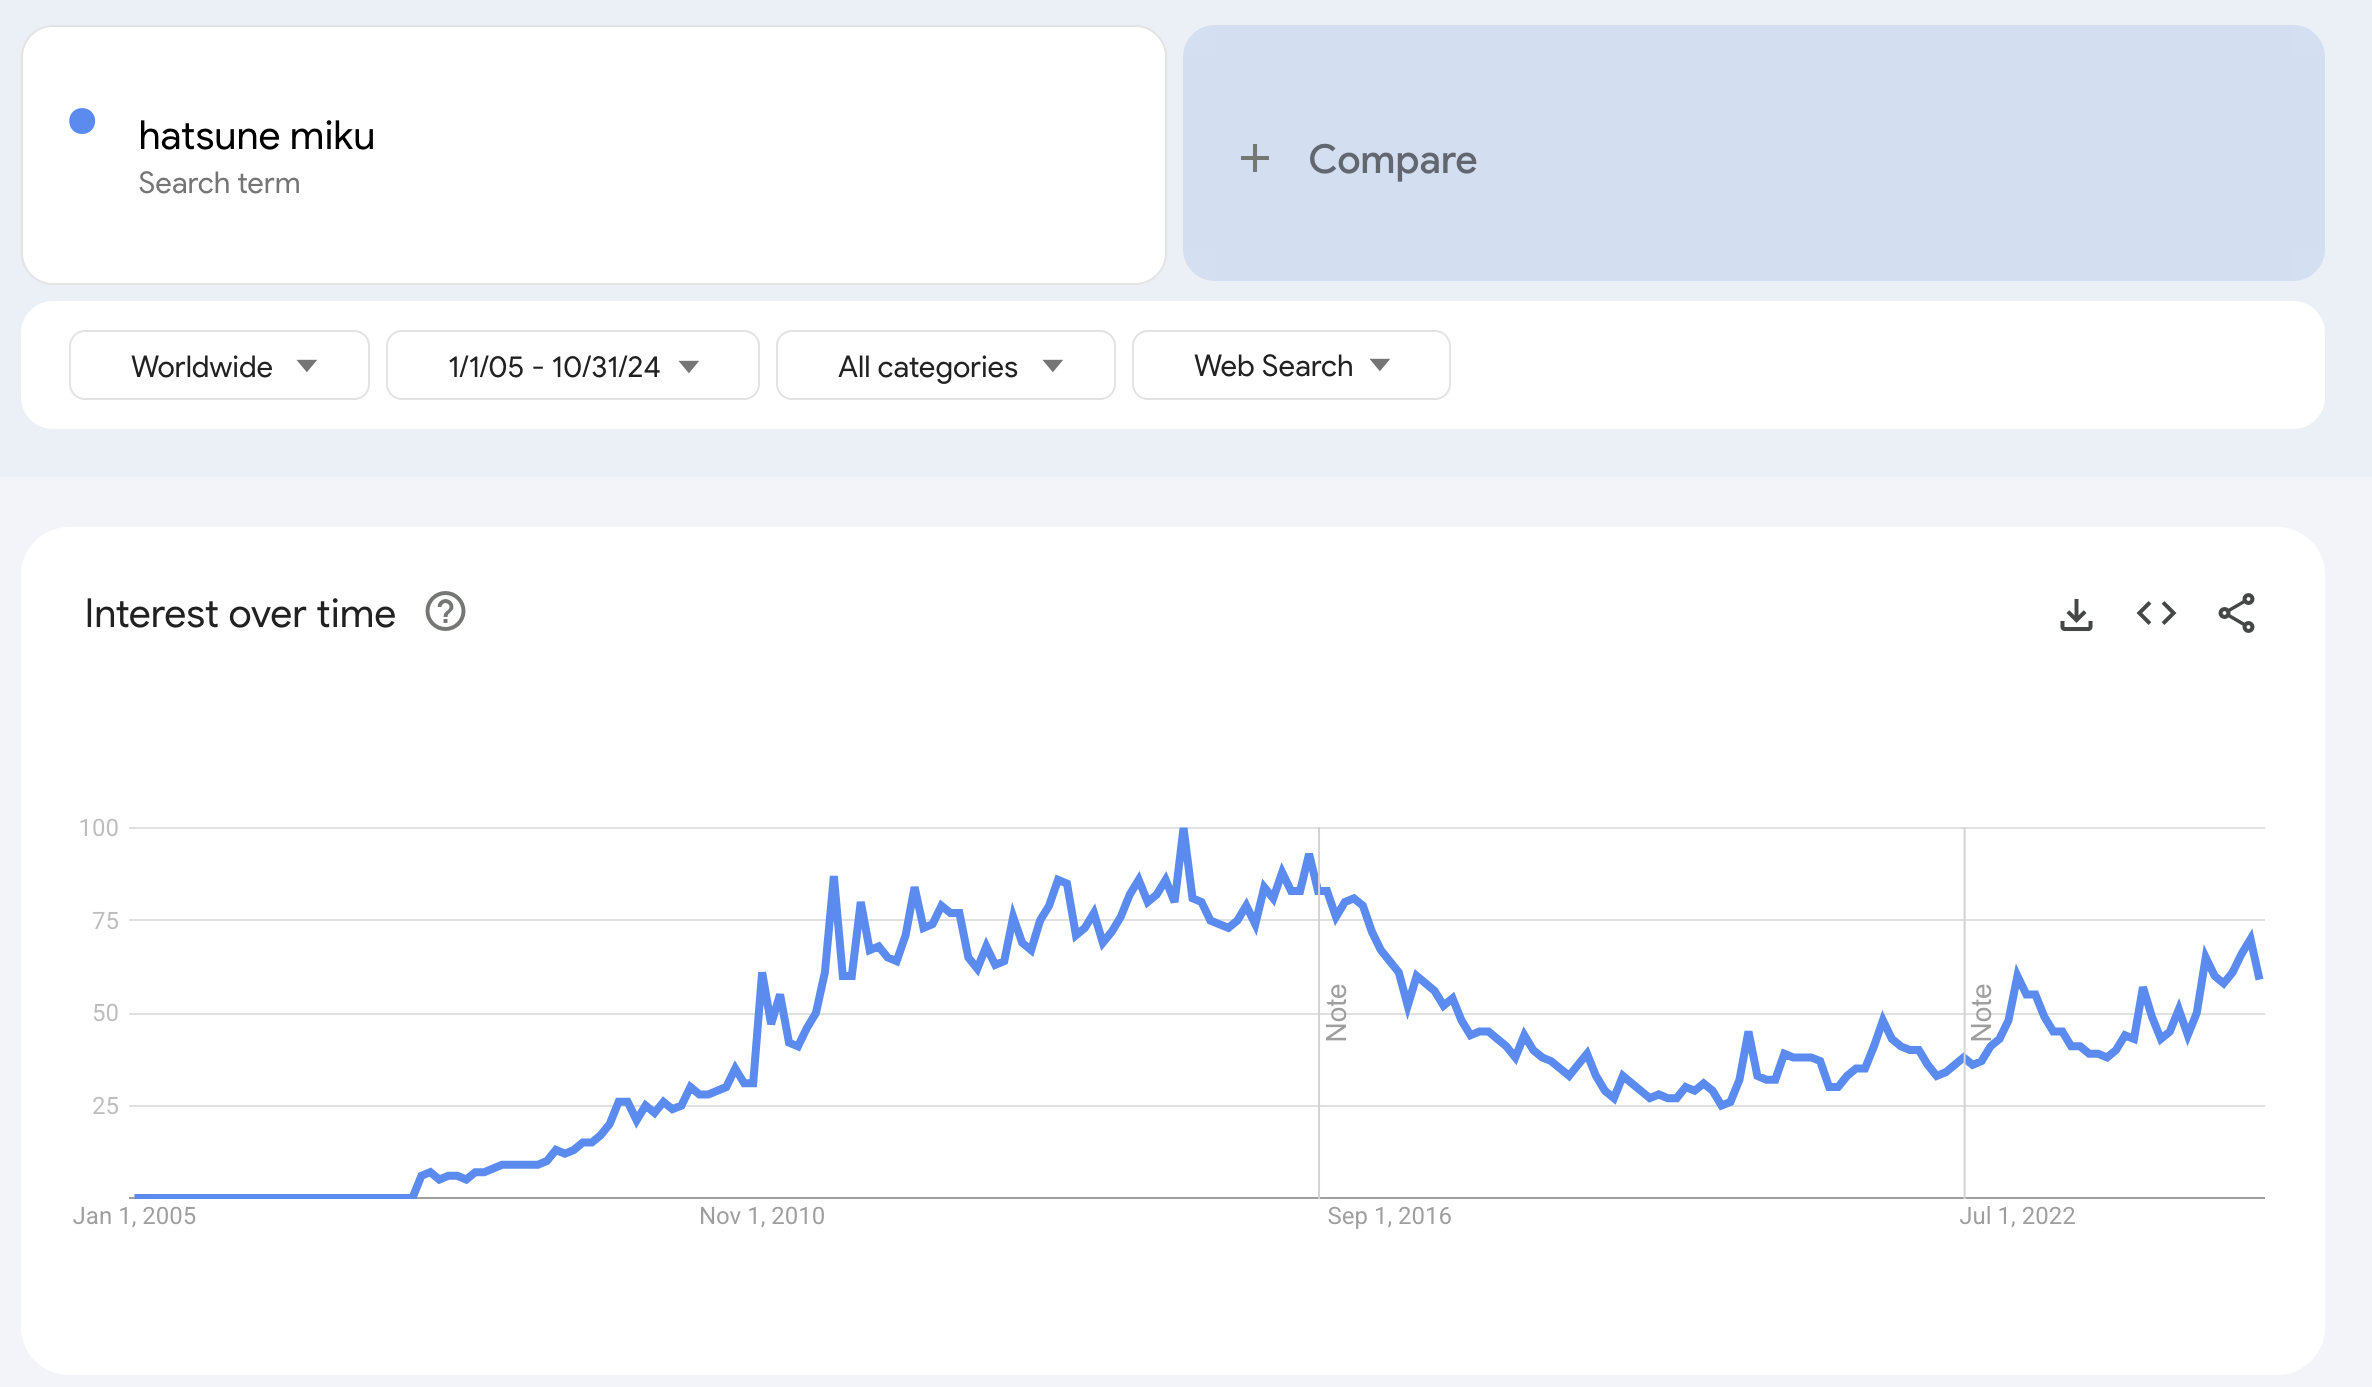The image size is (2372, 1387).
Task: Click the Jan 1, 2005 axis label
Action: click(x=134, y=1216)
